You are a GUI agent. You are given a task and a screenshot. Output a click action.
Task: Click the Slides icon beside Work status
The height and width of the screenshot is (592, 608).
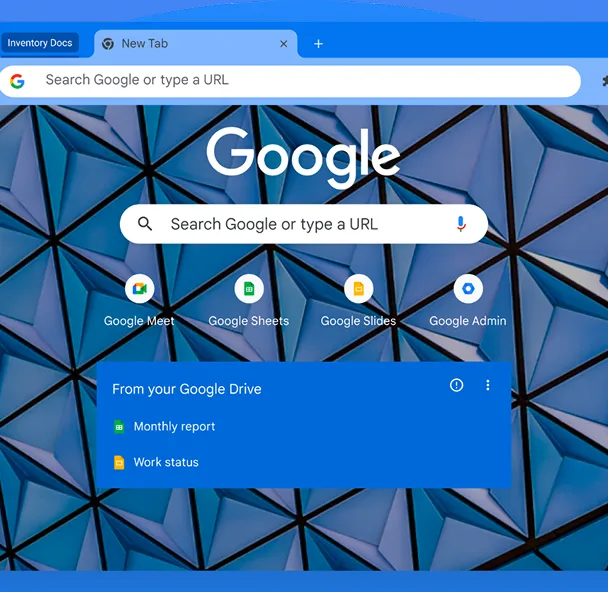point(119,463)
